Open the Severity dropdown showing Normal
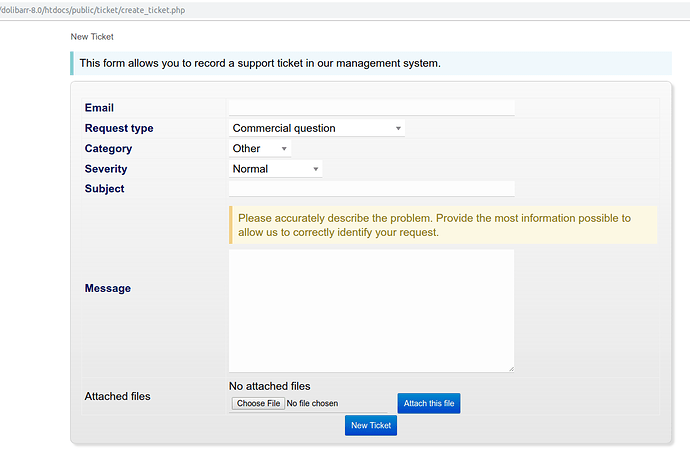The height and width of the screenshot is (468, 690). point(275,169)
